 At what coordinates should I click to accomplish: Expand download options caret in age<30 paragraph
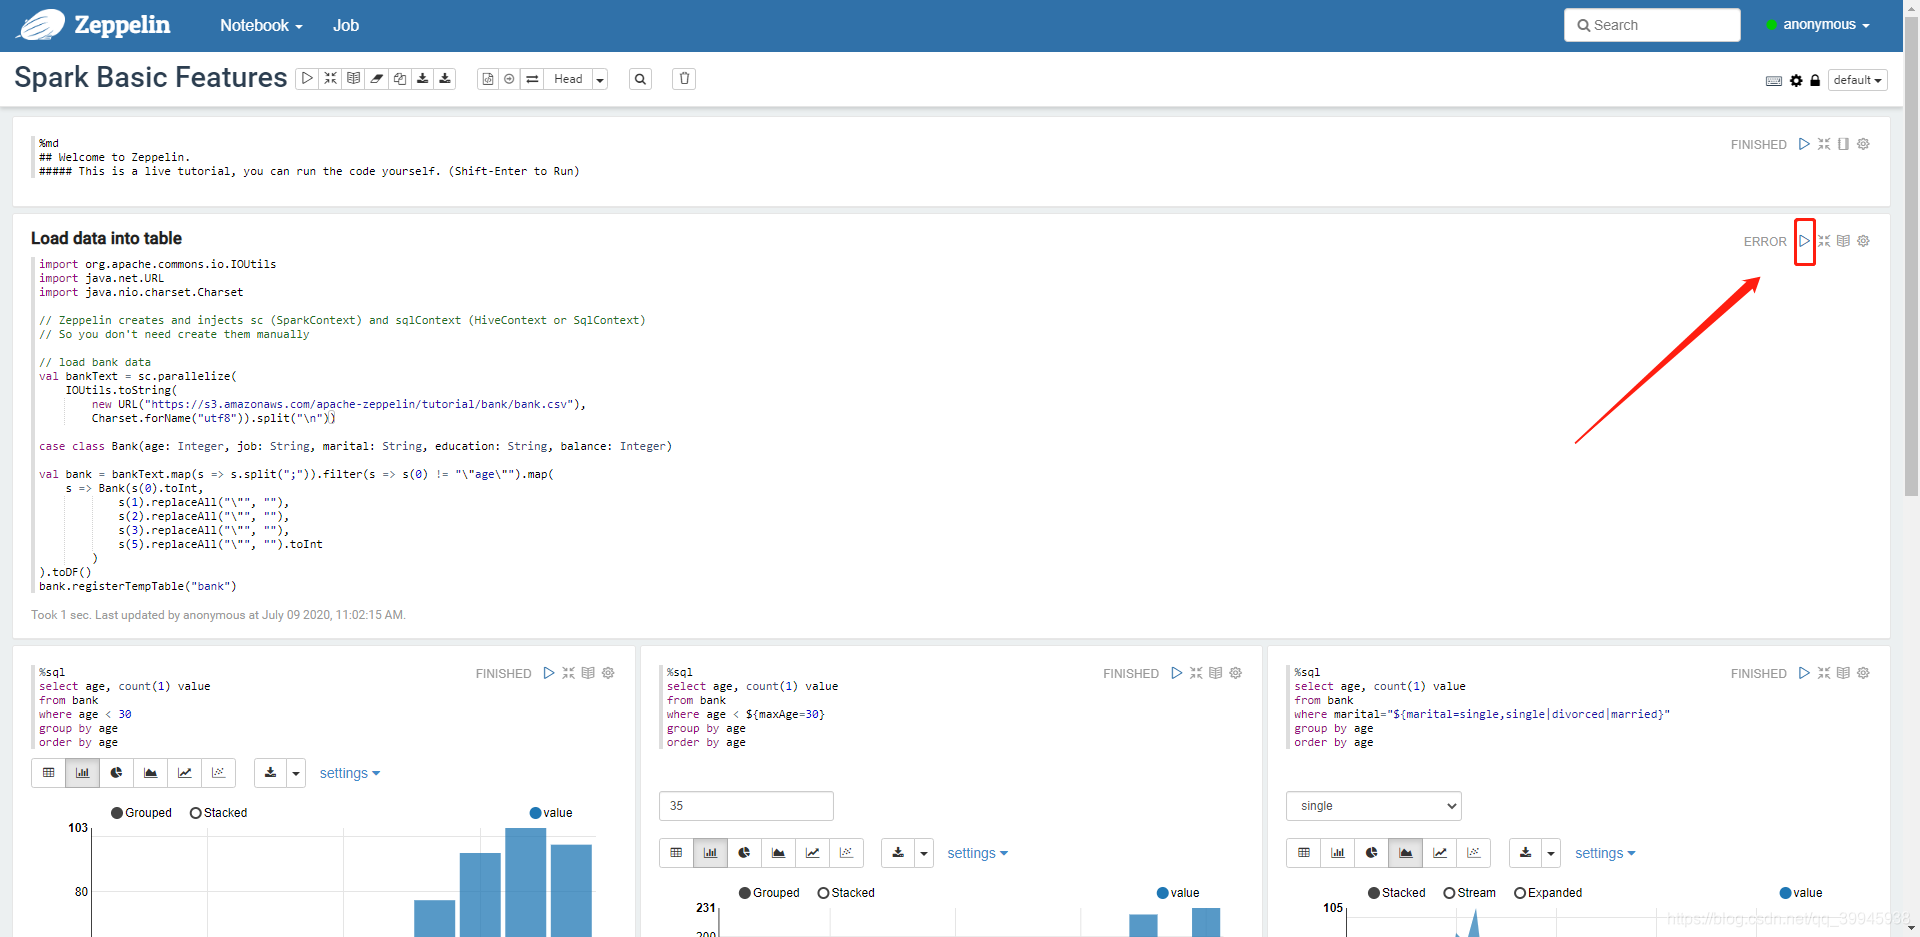pyautogui.click(x=296, y=773)
